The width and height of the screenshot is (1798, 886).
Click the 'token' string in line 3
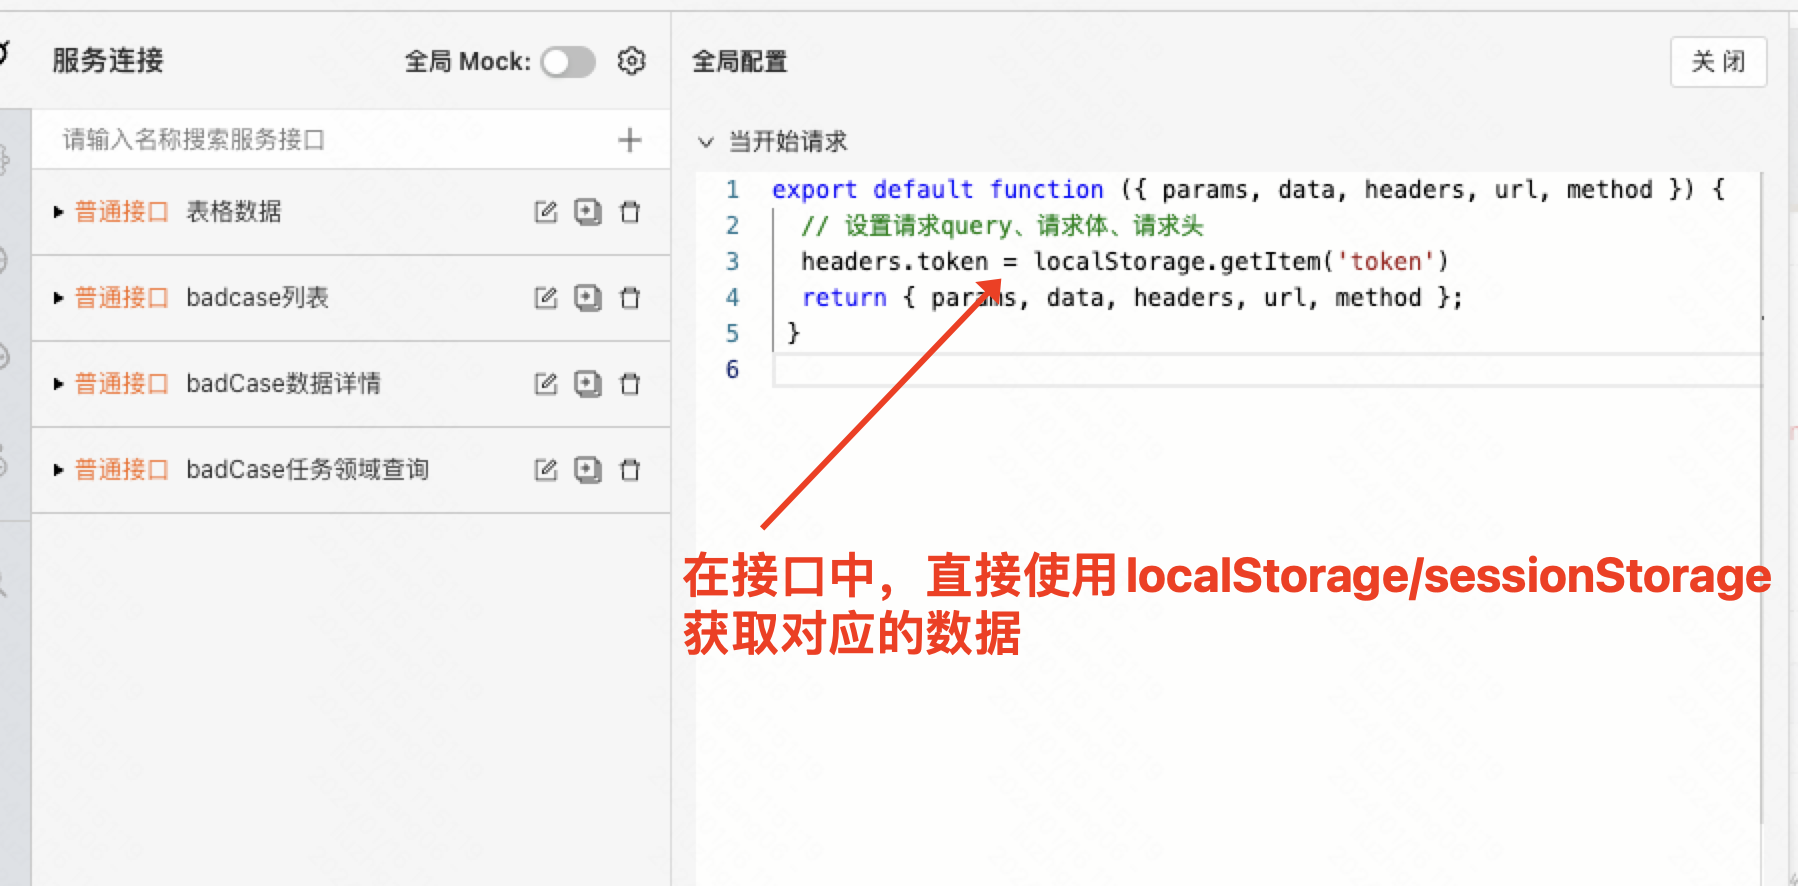point(1385,262)
